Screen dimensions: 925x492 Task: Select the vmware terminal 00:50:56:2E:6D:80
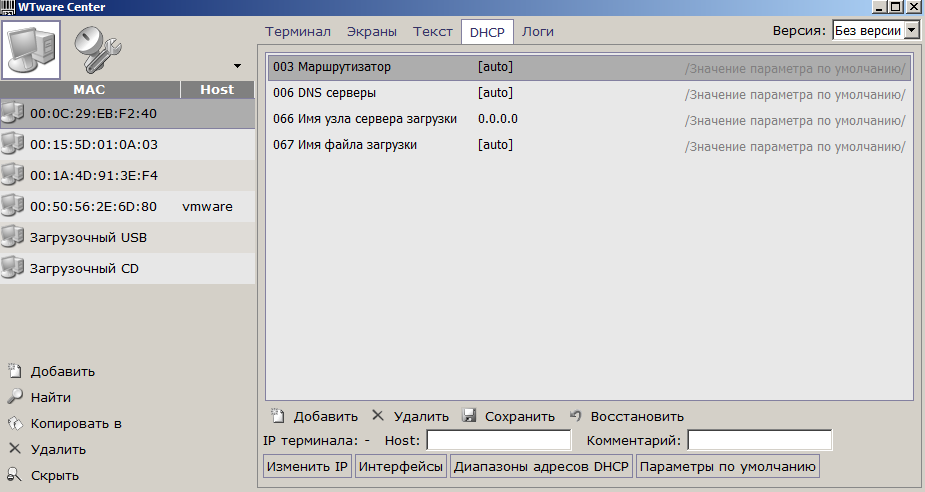click(x=94, y=207)
